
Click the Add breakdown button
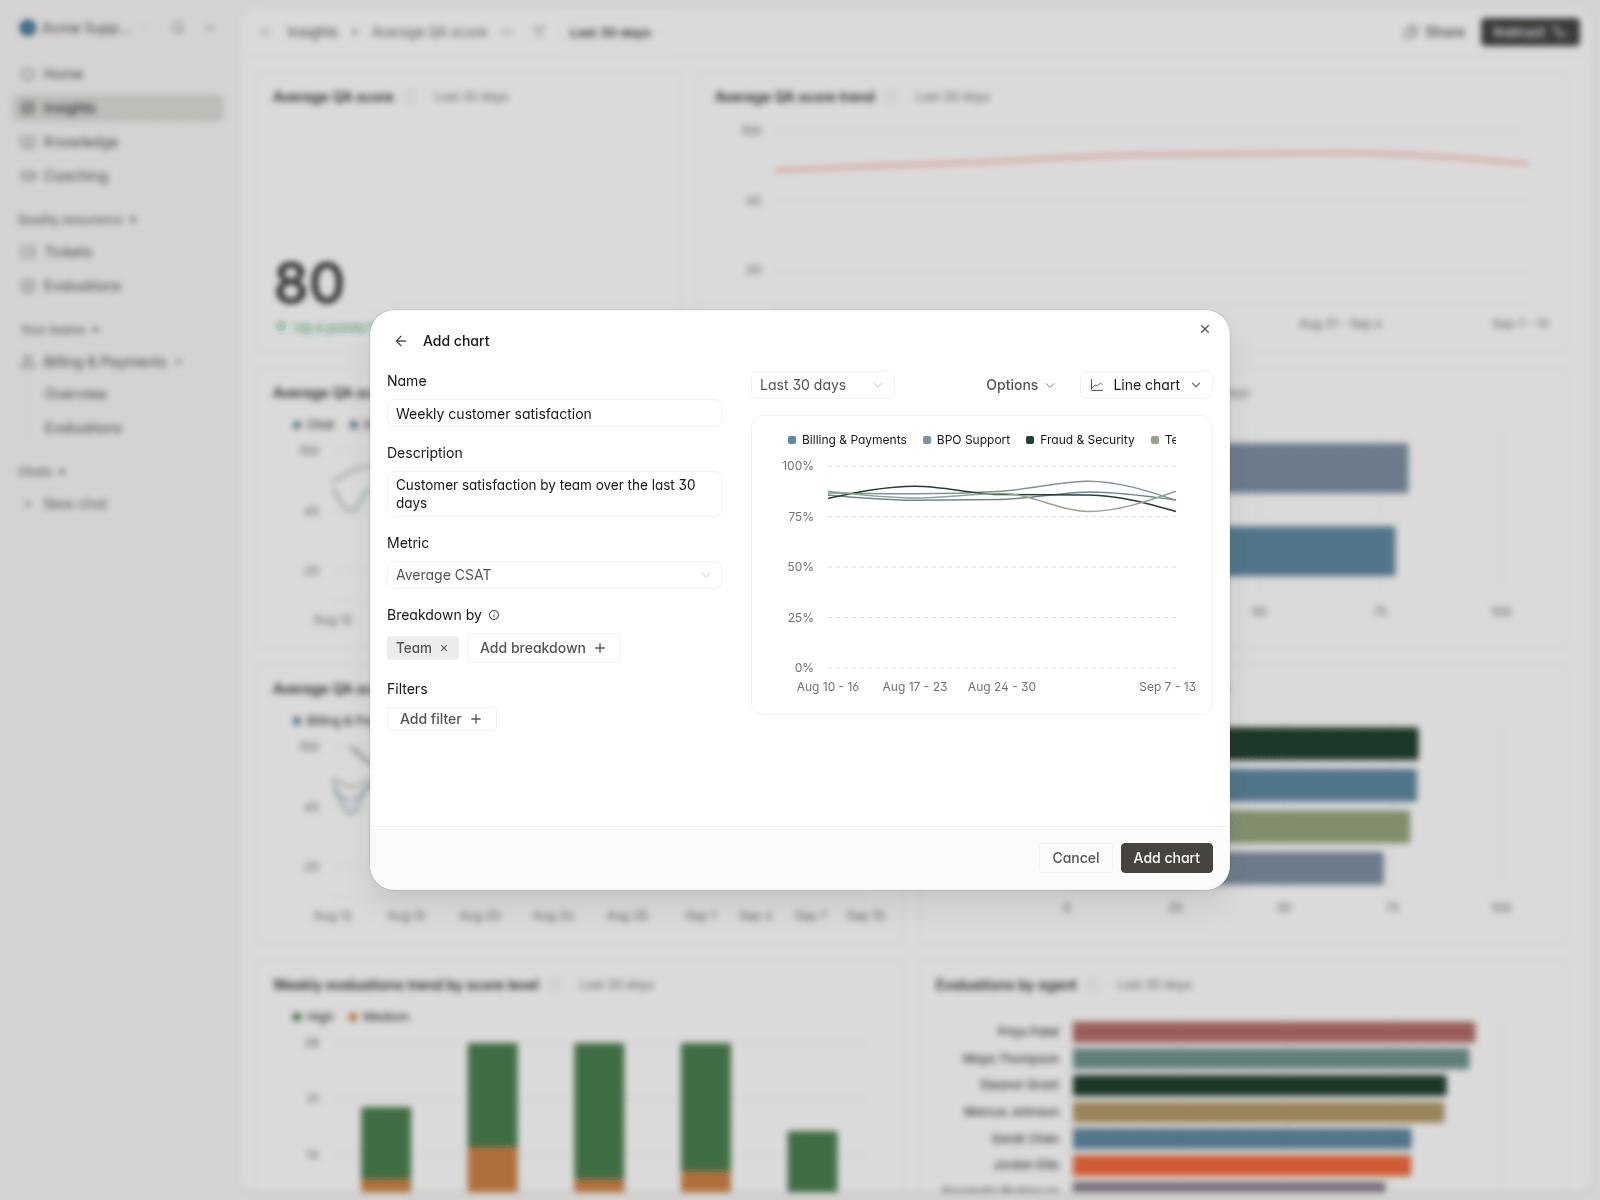(x=543, y=648)
